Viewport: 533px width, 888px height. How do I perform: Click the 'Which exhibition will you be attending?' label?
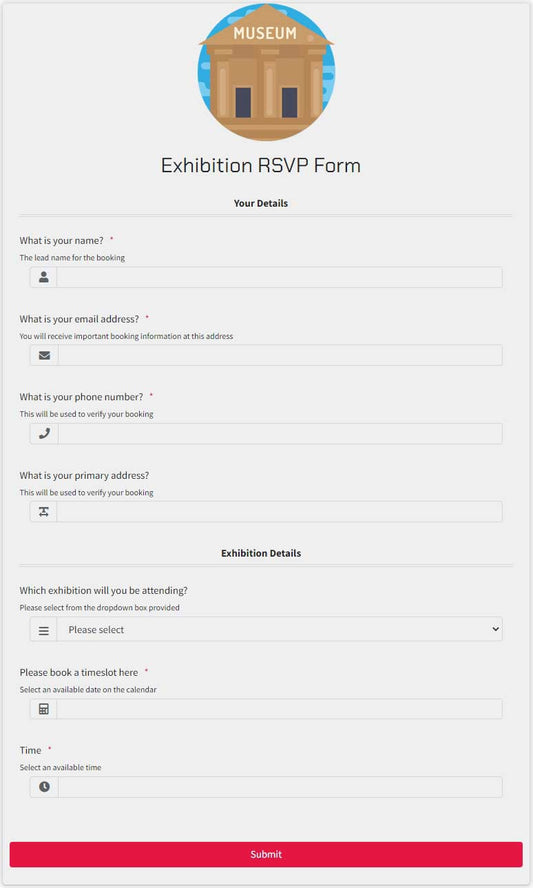(104, 590)
